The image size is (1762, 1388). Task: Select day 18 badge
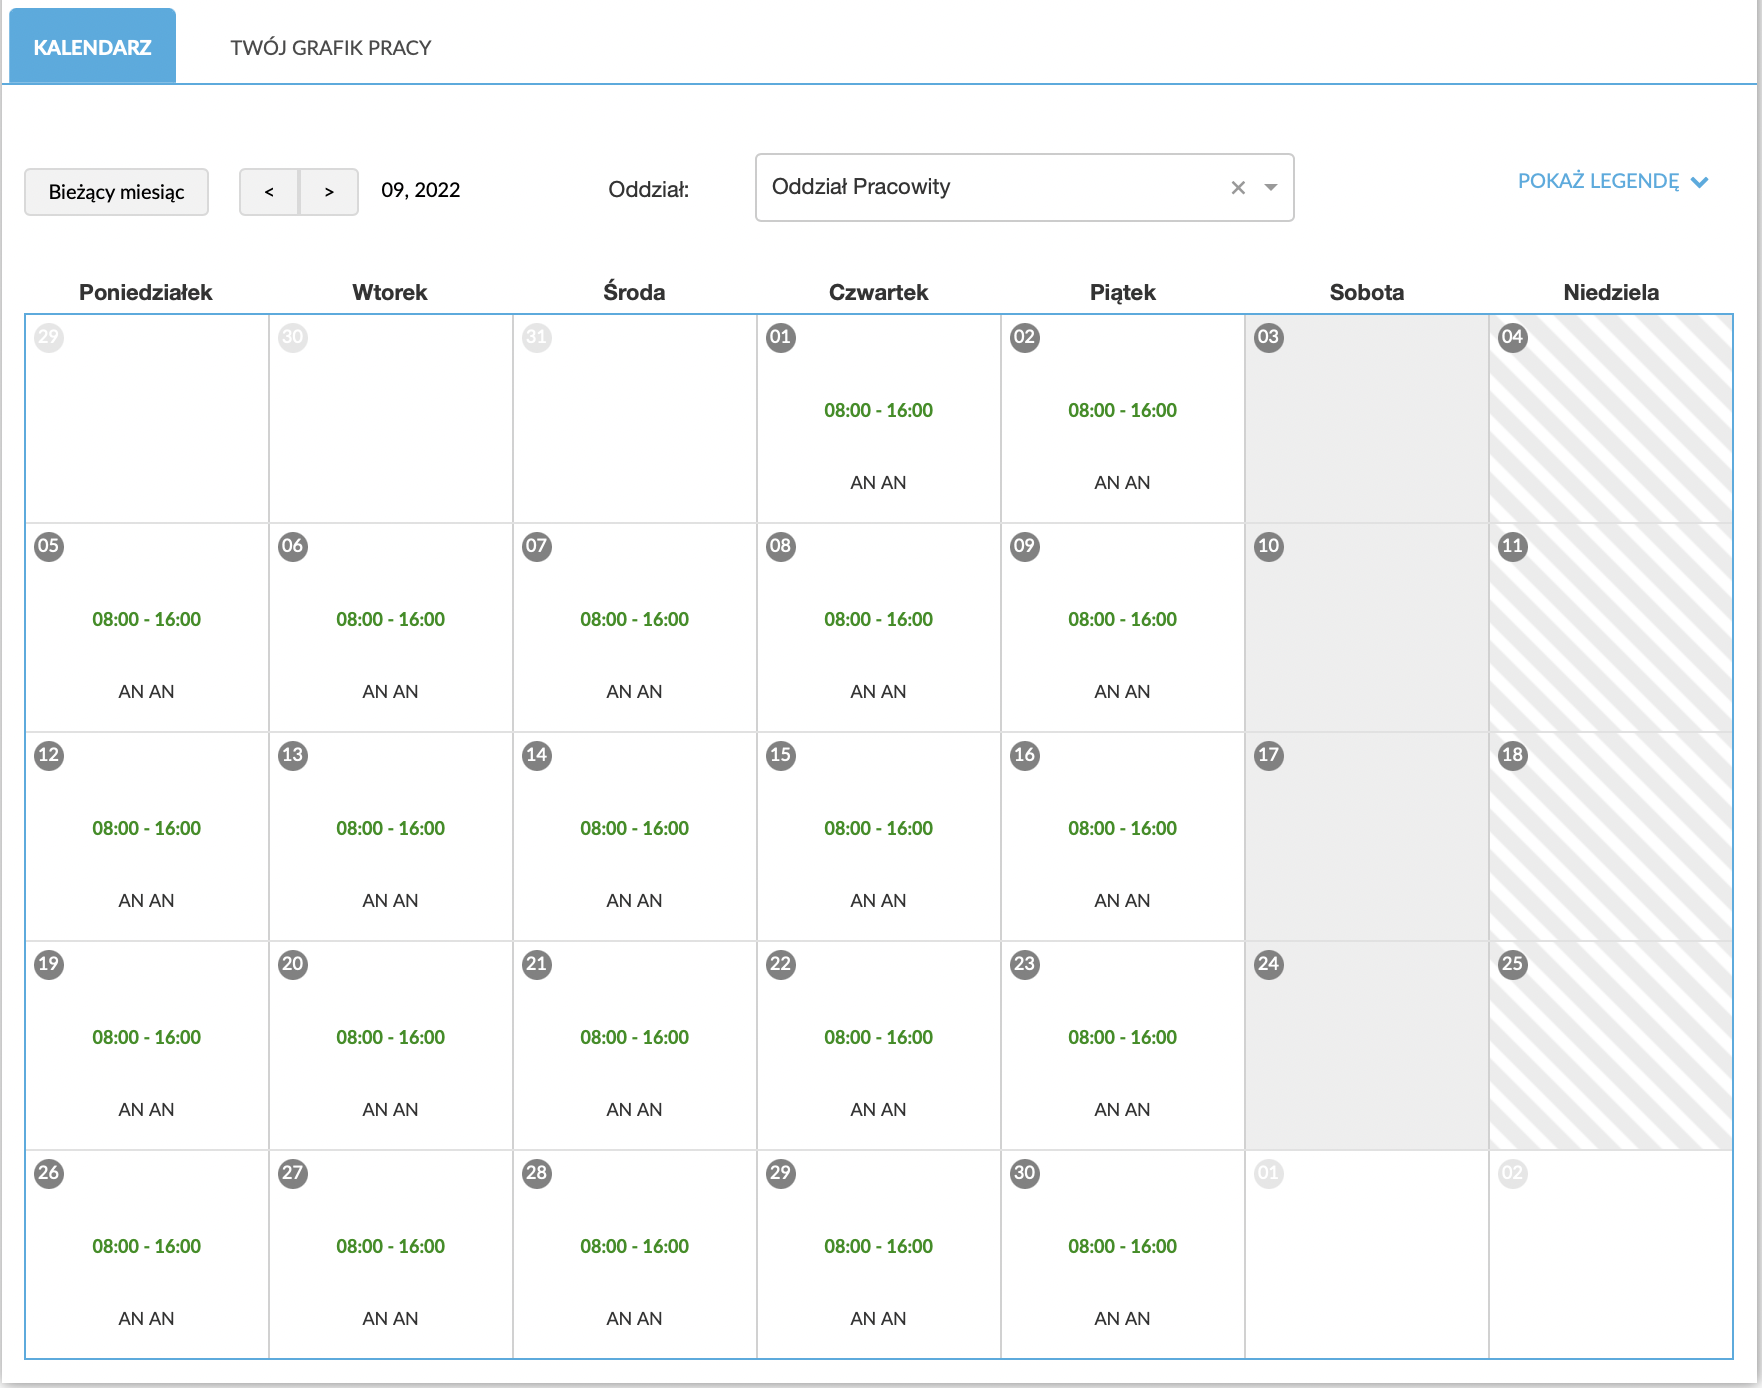(1513, 755)
